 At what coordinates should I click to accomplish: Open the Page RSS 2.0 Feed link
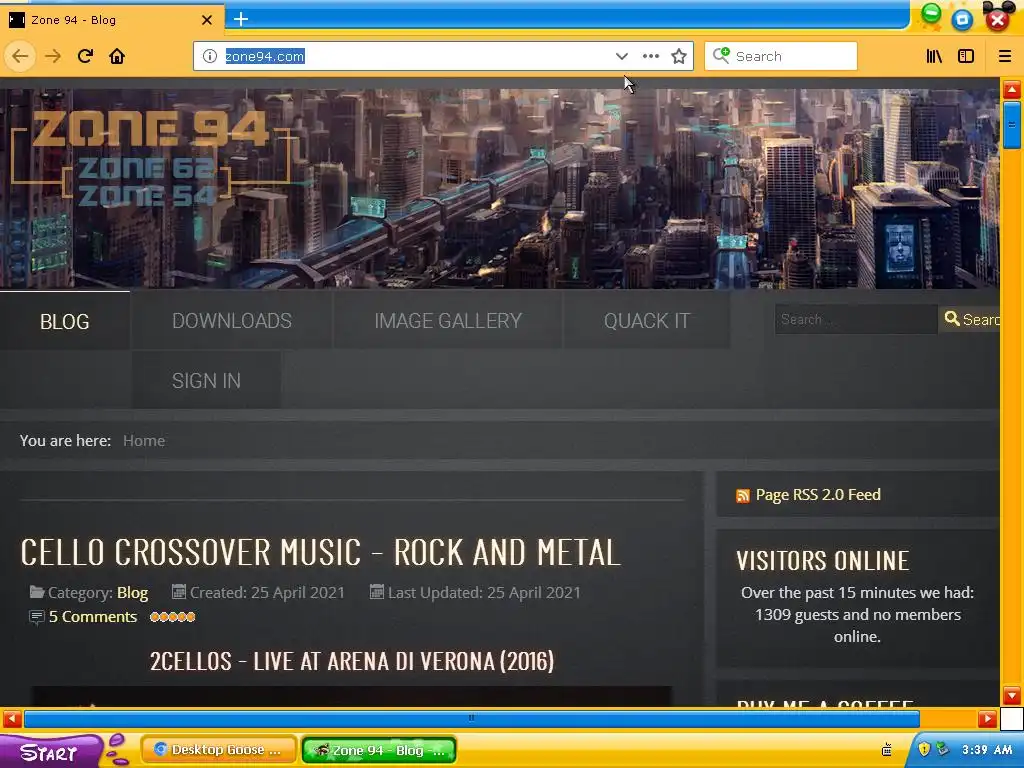coord(818,494)
